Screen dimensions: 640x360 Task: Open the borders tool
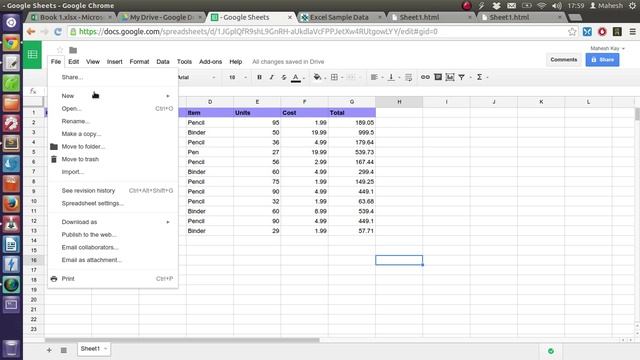pos(334,77)
